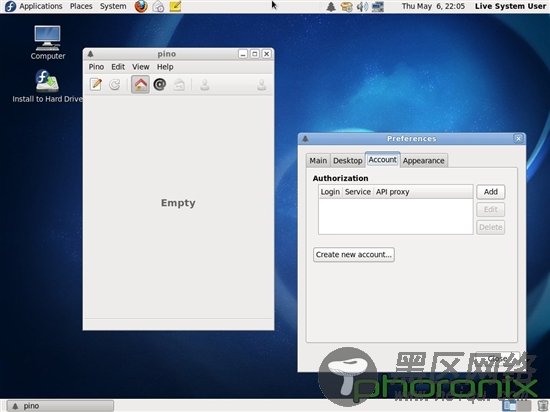Click the API proxy column header

click(423, 192)
